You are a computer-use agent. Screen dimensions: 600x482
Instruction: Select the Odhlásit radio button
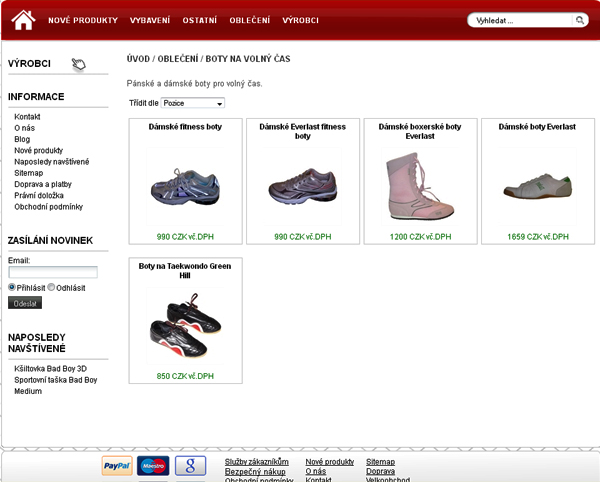[x=51, y=287]
